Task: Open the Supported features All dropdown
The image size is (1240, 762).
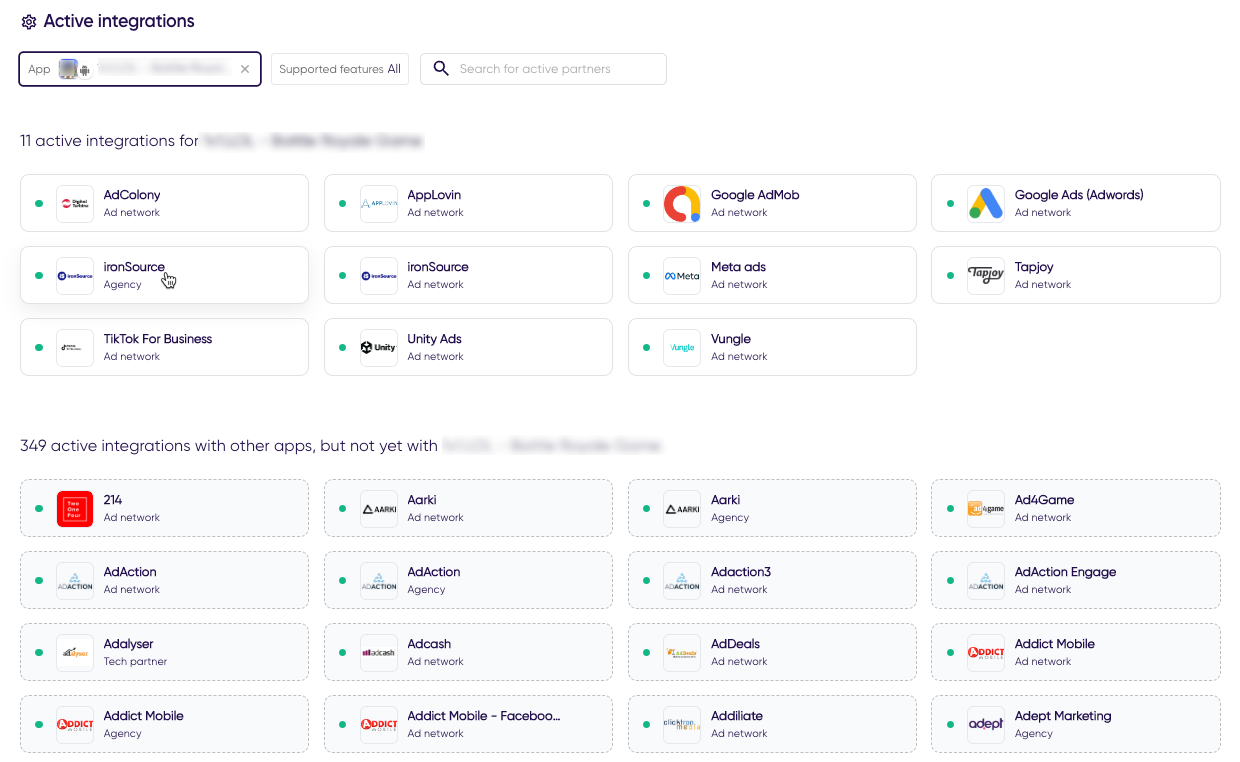Action: (x=340, y=69)
